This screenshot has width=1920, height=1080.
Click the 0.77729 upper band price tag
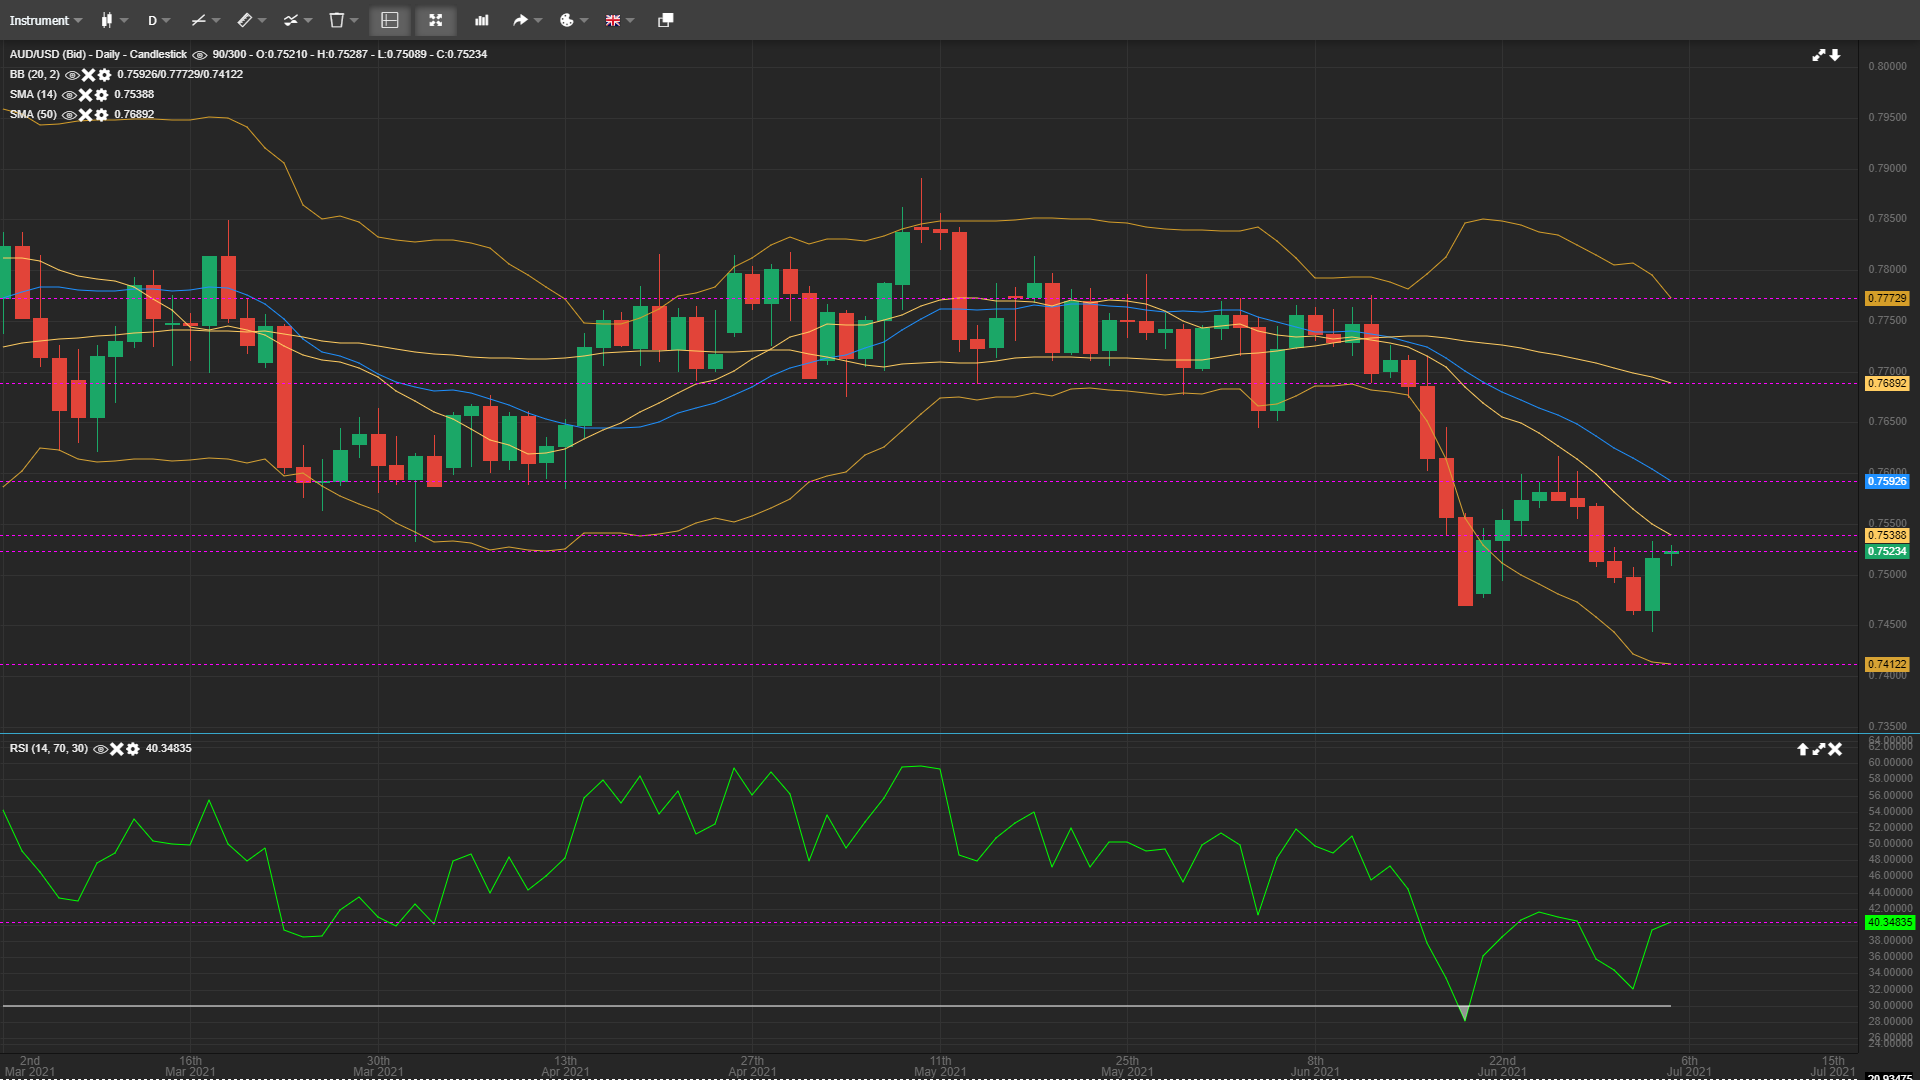pyautogui.click(x=1888, y=298)
